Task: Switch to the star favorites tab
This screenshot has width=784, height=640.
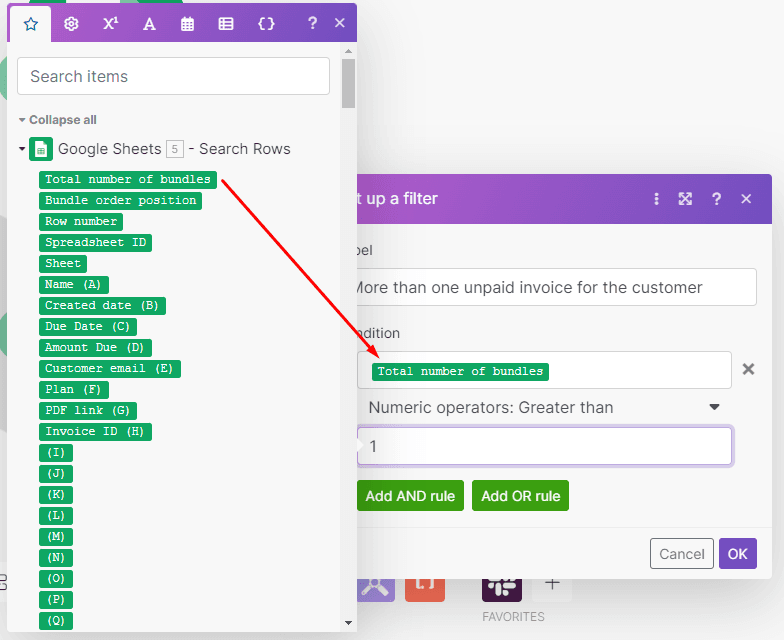Action: [x=30, y=24]
